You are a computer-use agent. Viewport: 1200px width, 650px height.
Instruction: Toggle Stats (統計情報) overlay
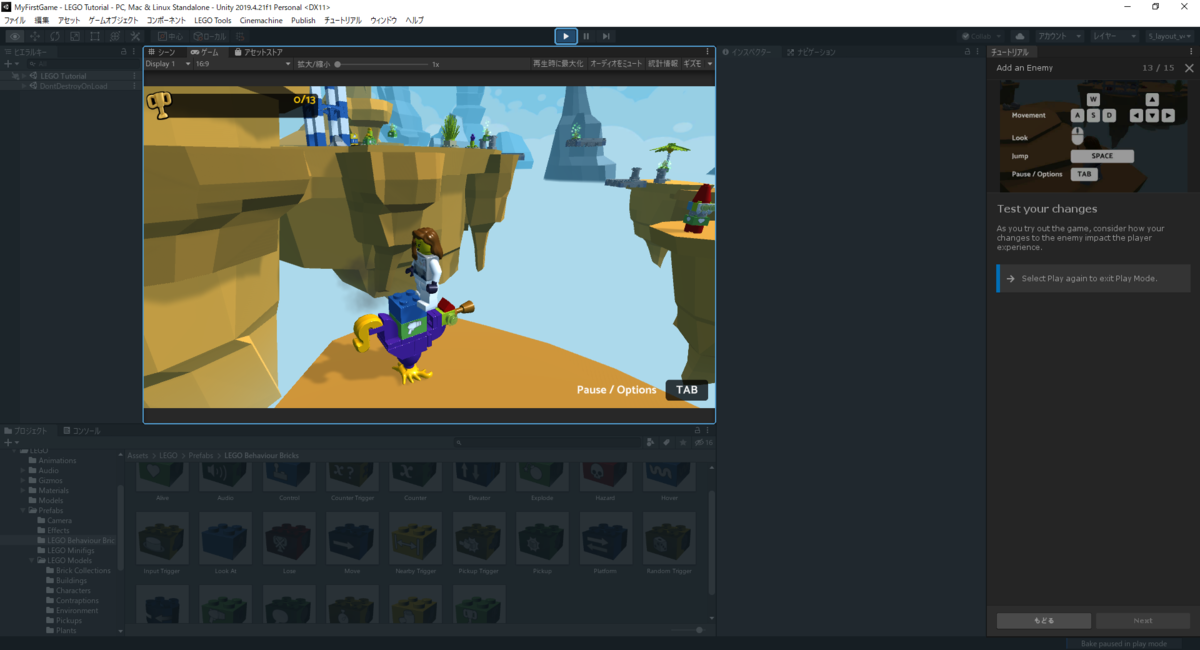tap(662, 64)
